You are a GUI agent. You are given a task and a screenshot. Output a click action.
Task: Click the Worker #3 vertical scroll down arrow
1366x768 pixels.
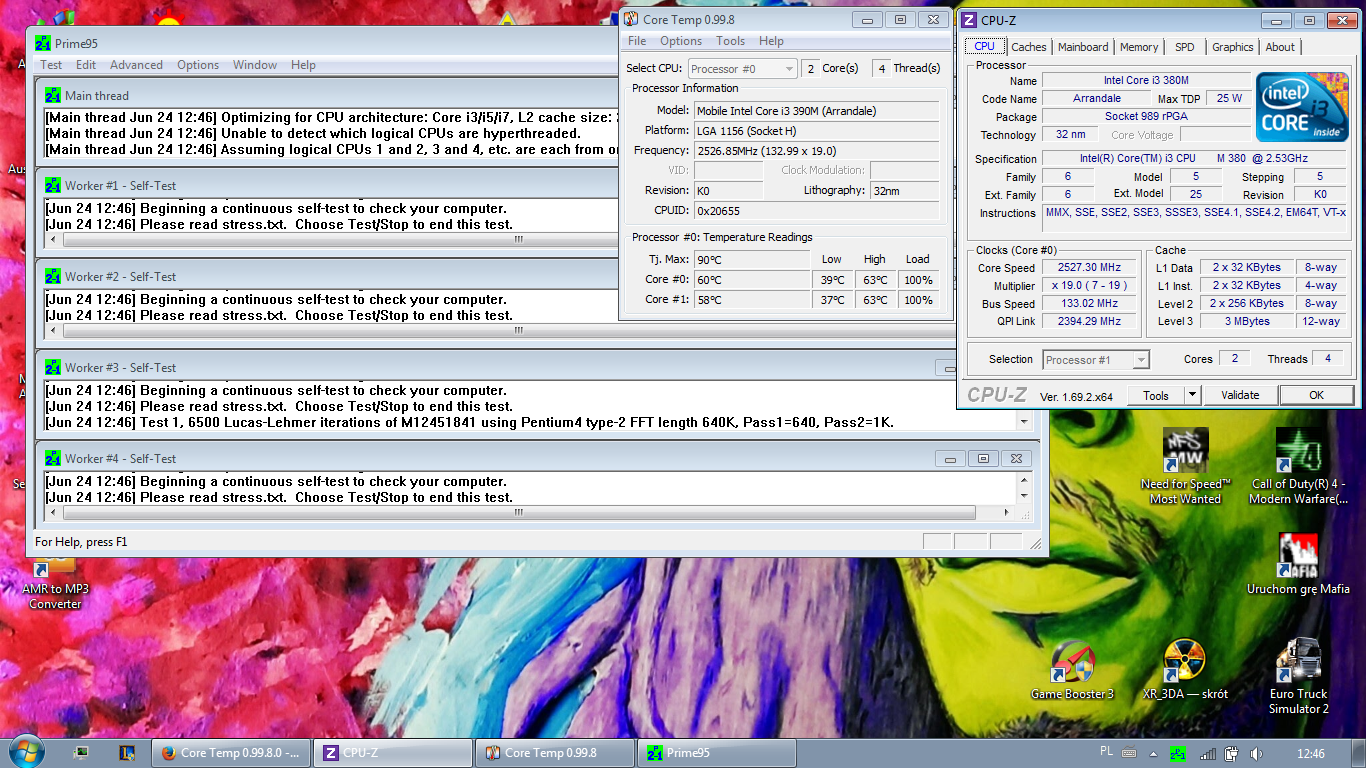[x=1023, y=422]
